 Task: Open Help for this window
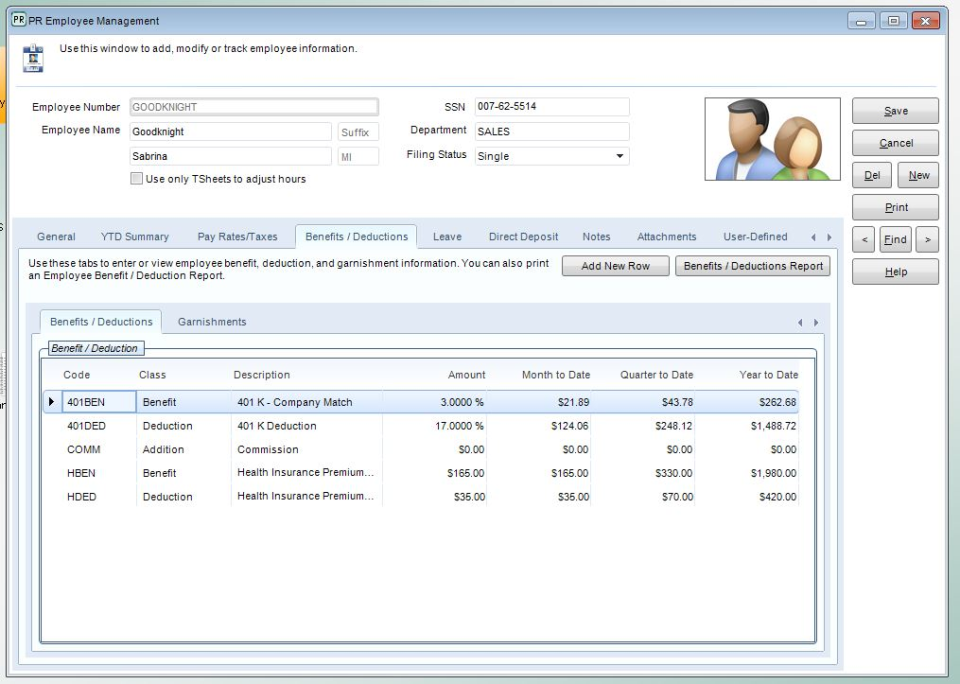point(895,271)
